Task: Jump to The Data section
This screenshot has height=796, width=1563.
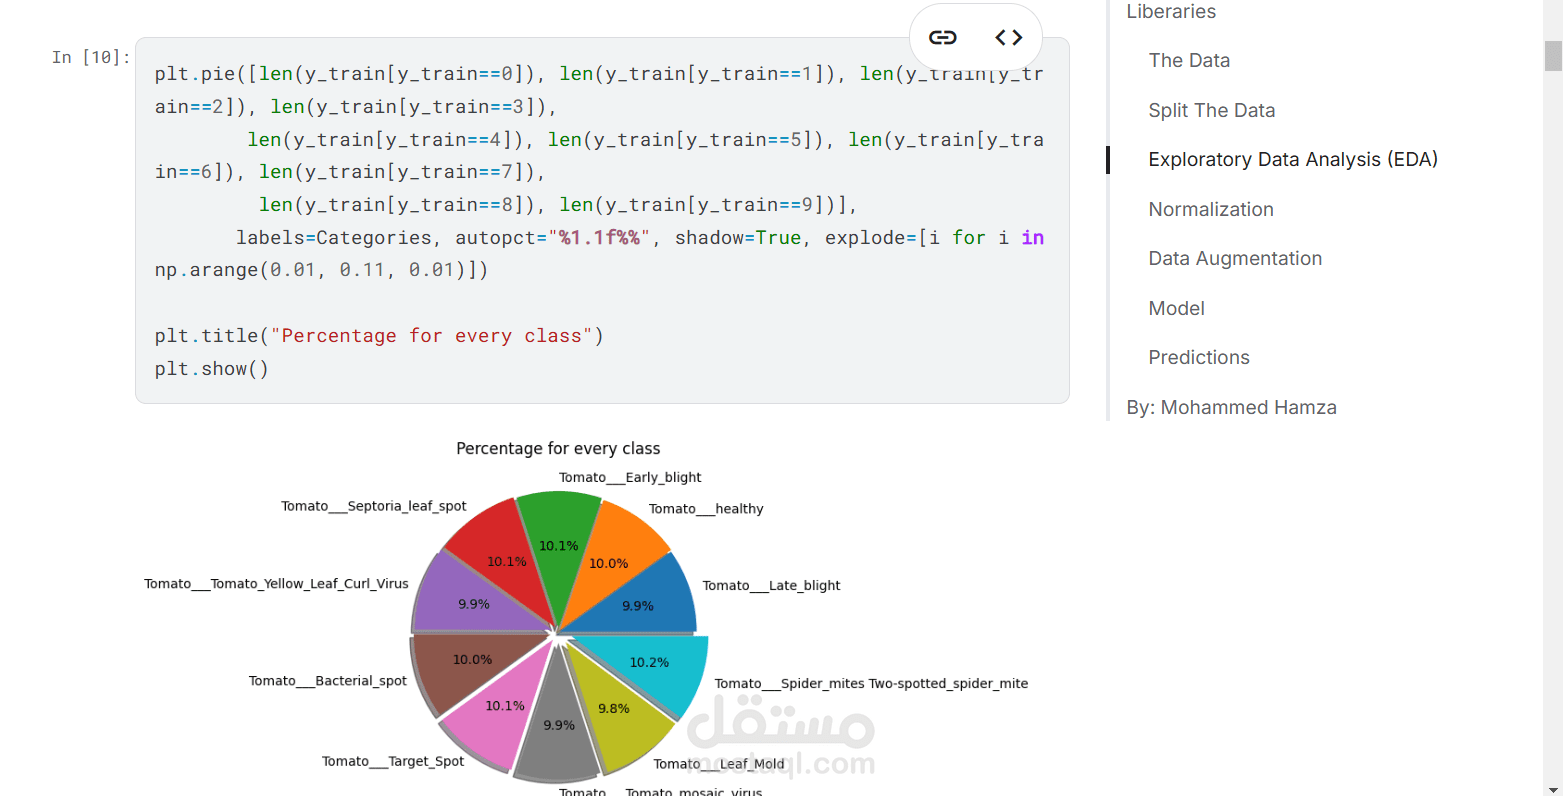Action: pyautogui.click(x=1189, y=61)
